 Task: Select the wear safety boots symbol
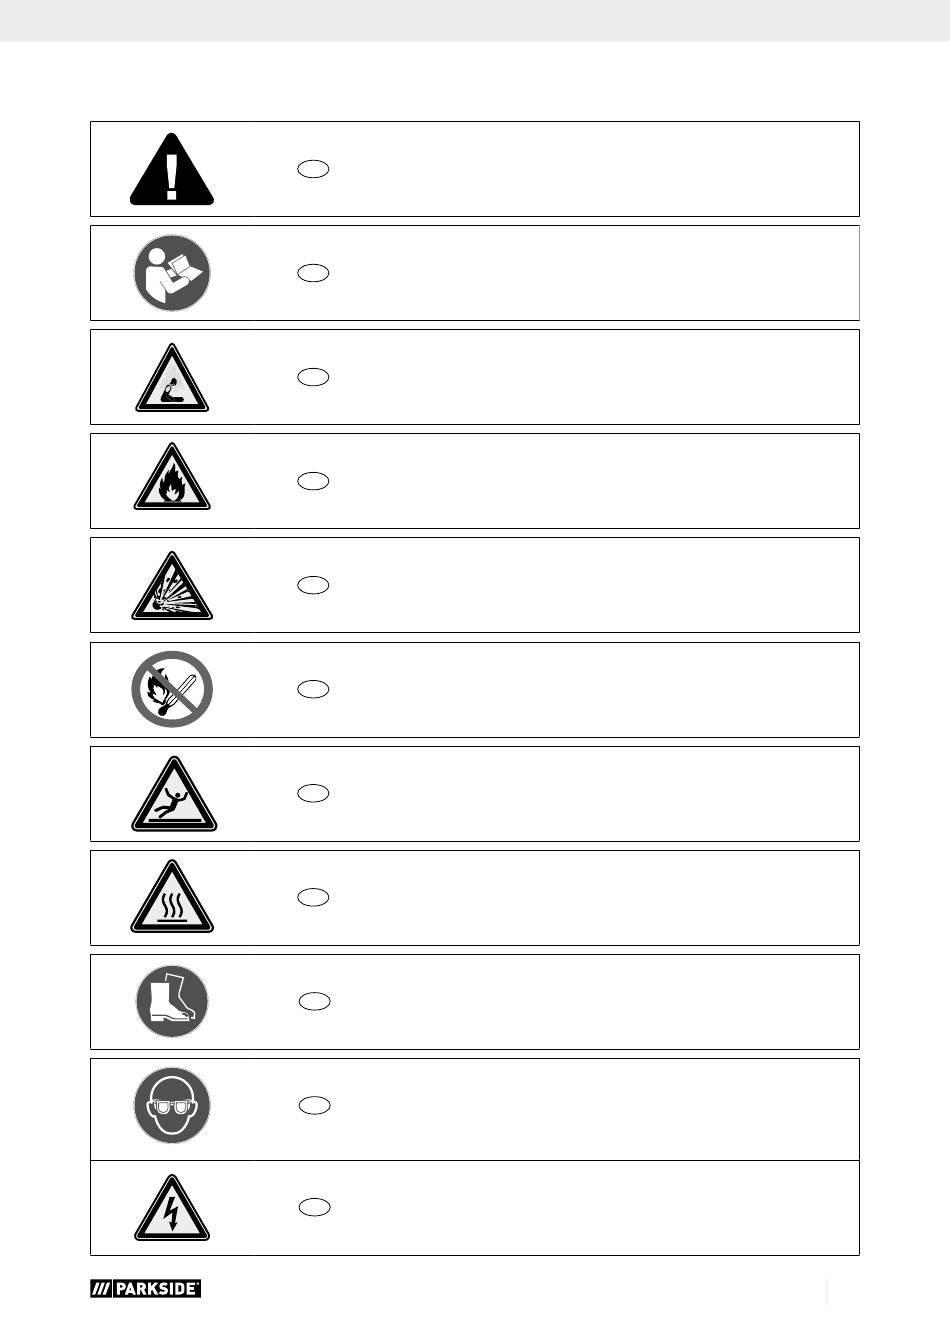[172, 1001]
